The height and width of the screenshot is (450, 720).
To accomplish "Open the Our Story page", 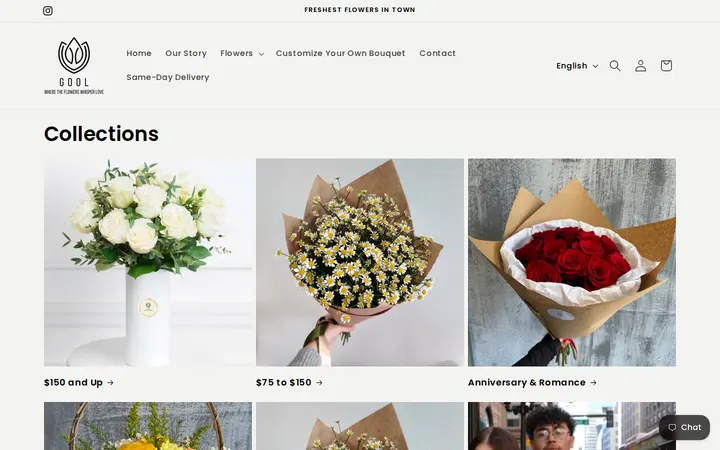I will (186, 53).
